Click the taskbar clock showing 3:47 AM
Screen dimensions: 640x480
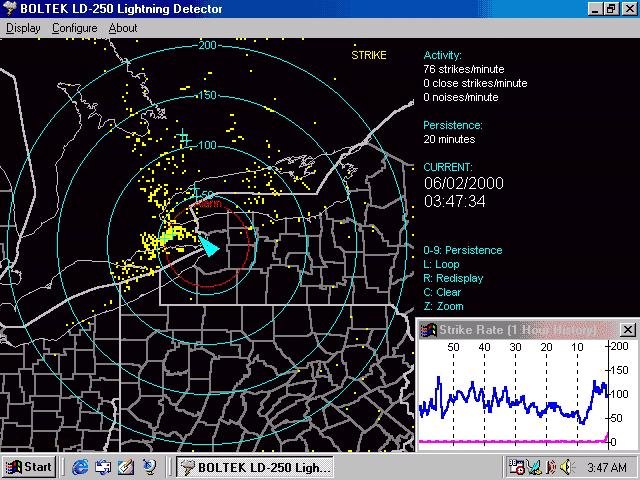tap(606, 467)
